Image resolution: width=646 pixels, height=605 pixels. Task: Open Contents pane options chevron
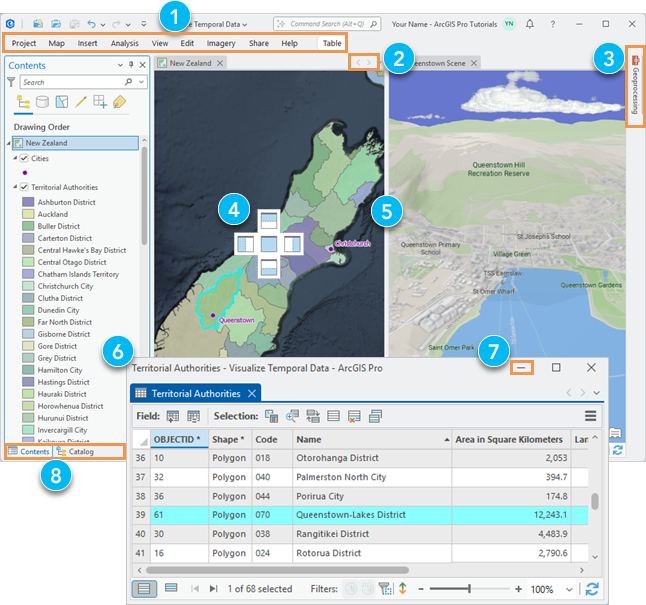pyautogui.click(x=120, y=65)
